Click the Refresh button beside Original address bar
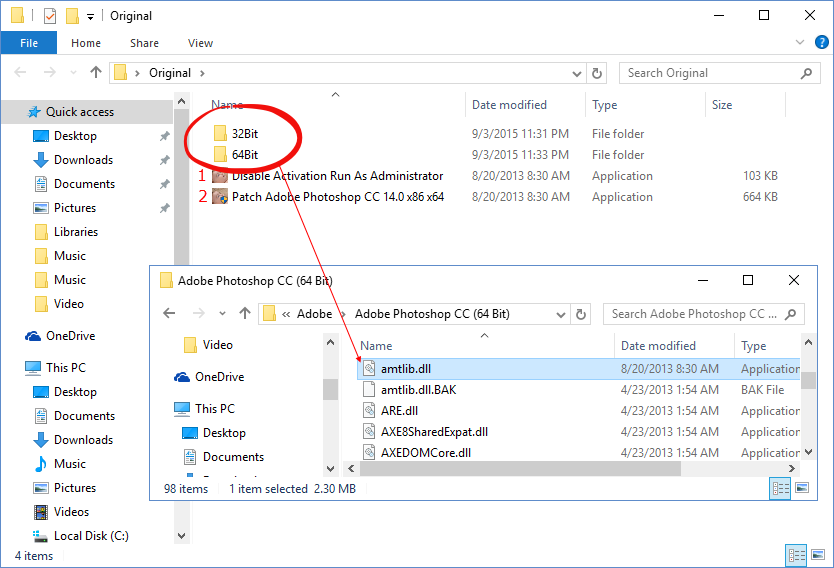Viewport: 834px width, 568px height. [597, 73]
